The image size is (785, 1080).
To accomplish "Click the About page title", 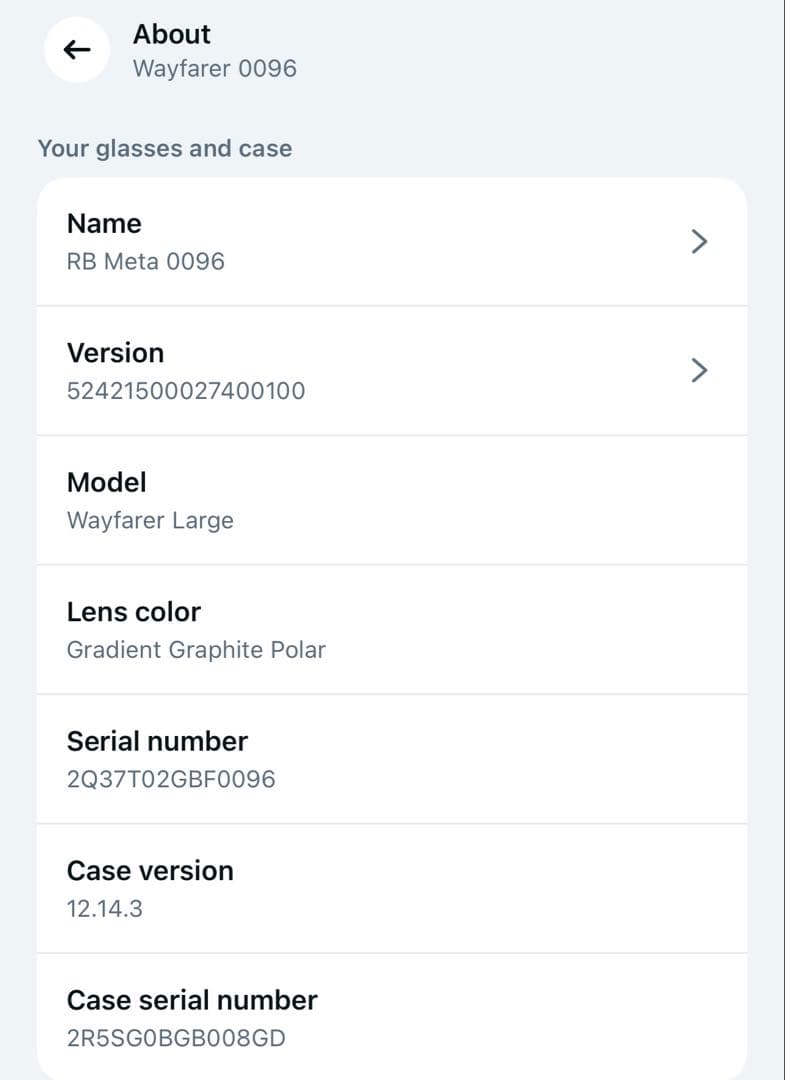I will 172,34.
